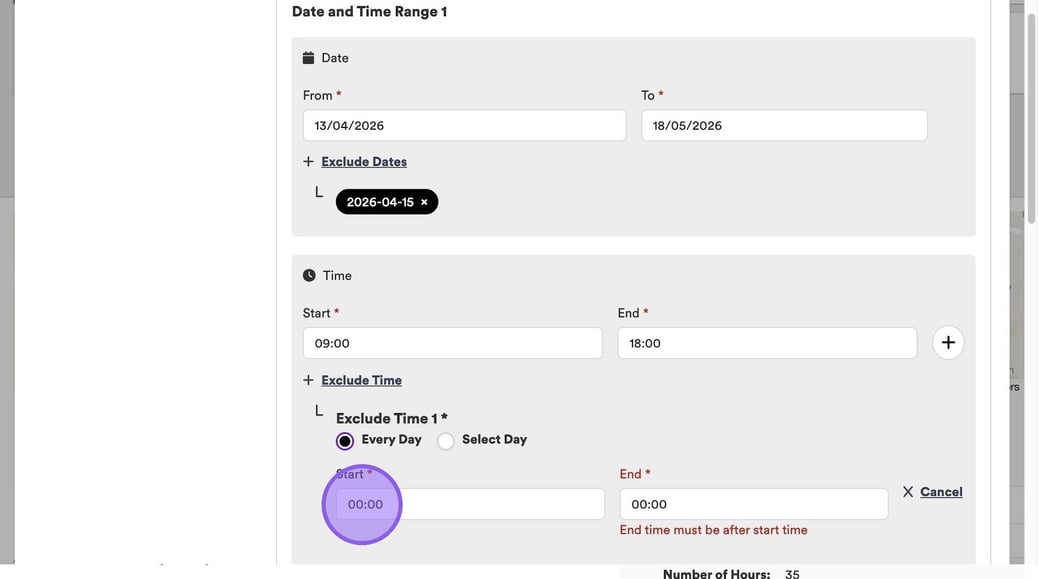Screen dimensions: 1038x579
Task: Click the calendar icon beside Date
Action: tap(308, 58)
